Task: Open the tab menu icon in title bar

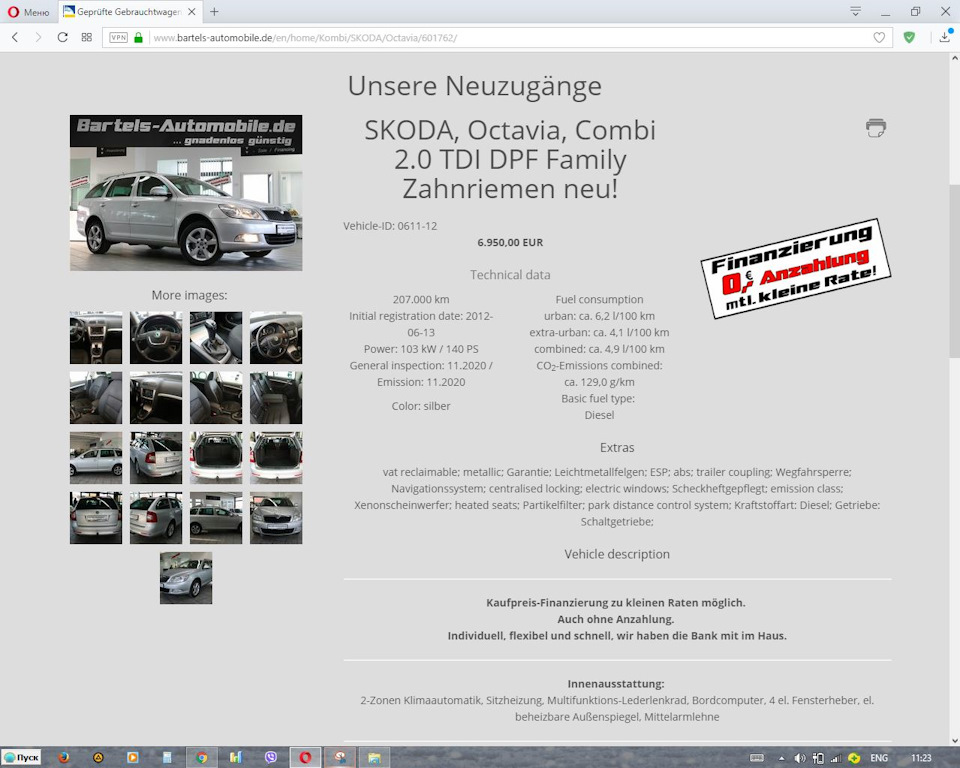Action: (856, 11)
